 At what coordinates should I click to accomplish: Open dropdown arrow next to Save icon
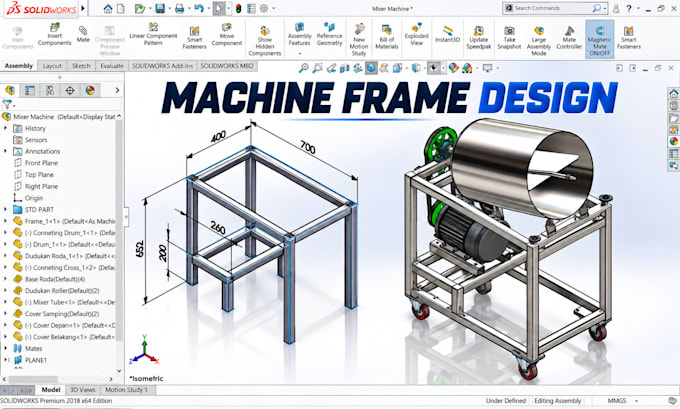coord(169,8)
